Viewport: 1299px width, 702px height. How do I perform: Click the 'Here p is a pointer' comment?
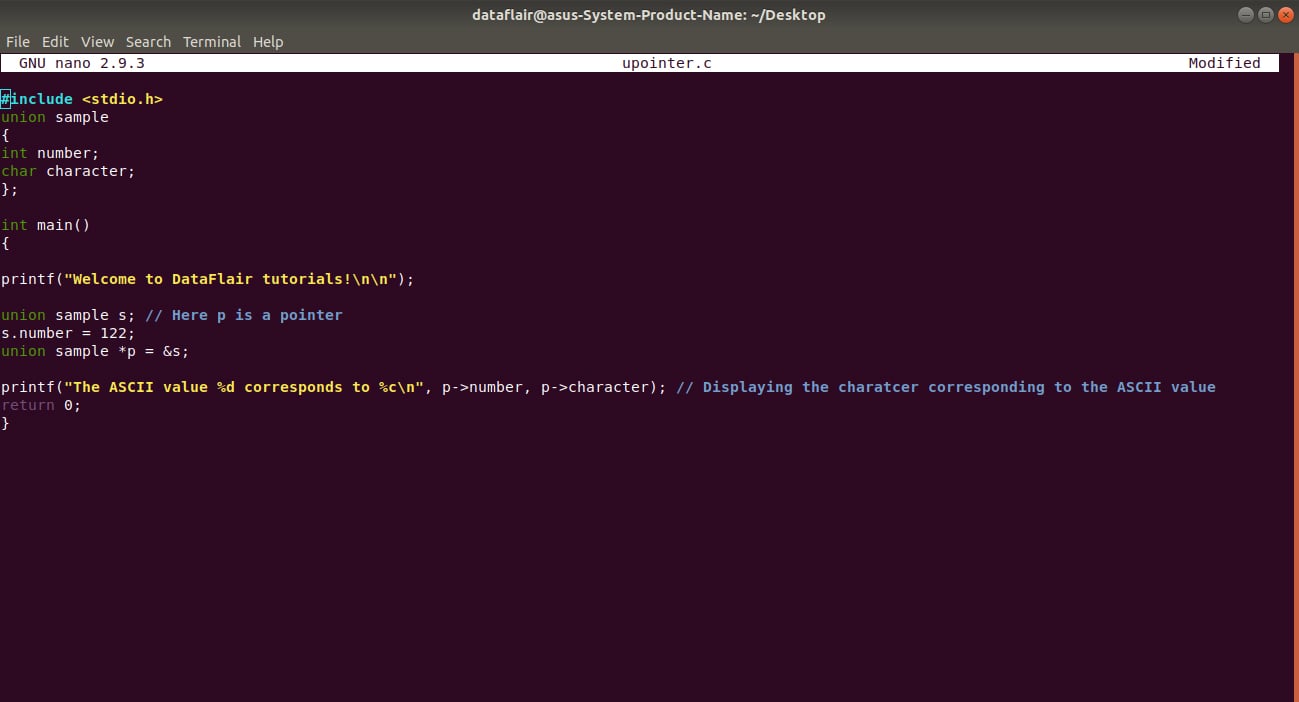(x=244, y=315)
